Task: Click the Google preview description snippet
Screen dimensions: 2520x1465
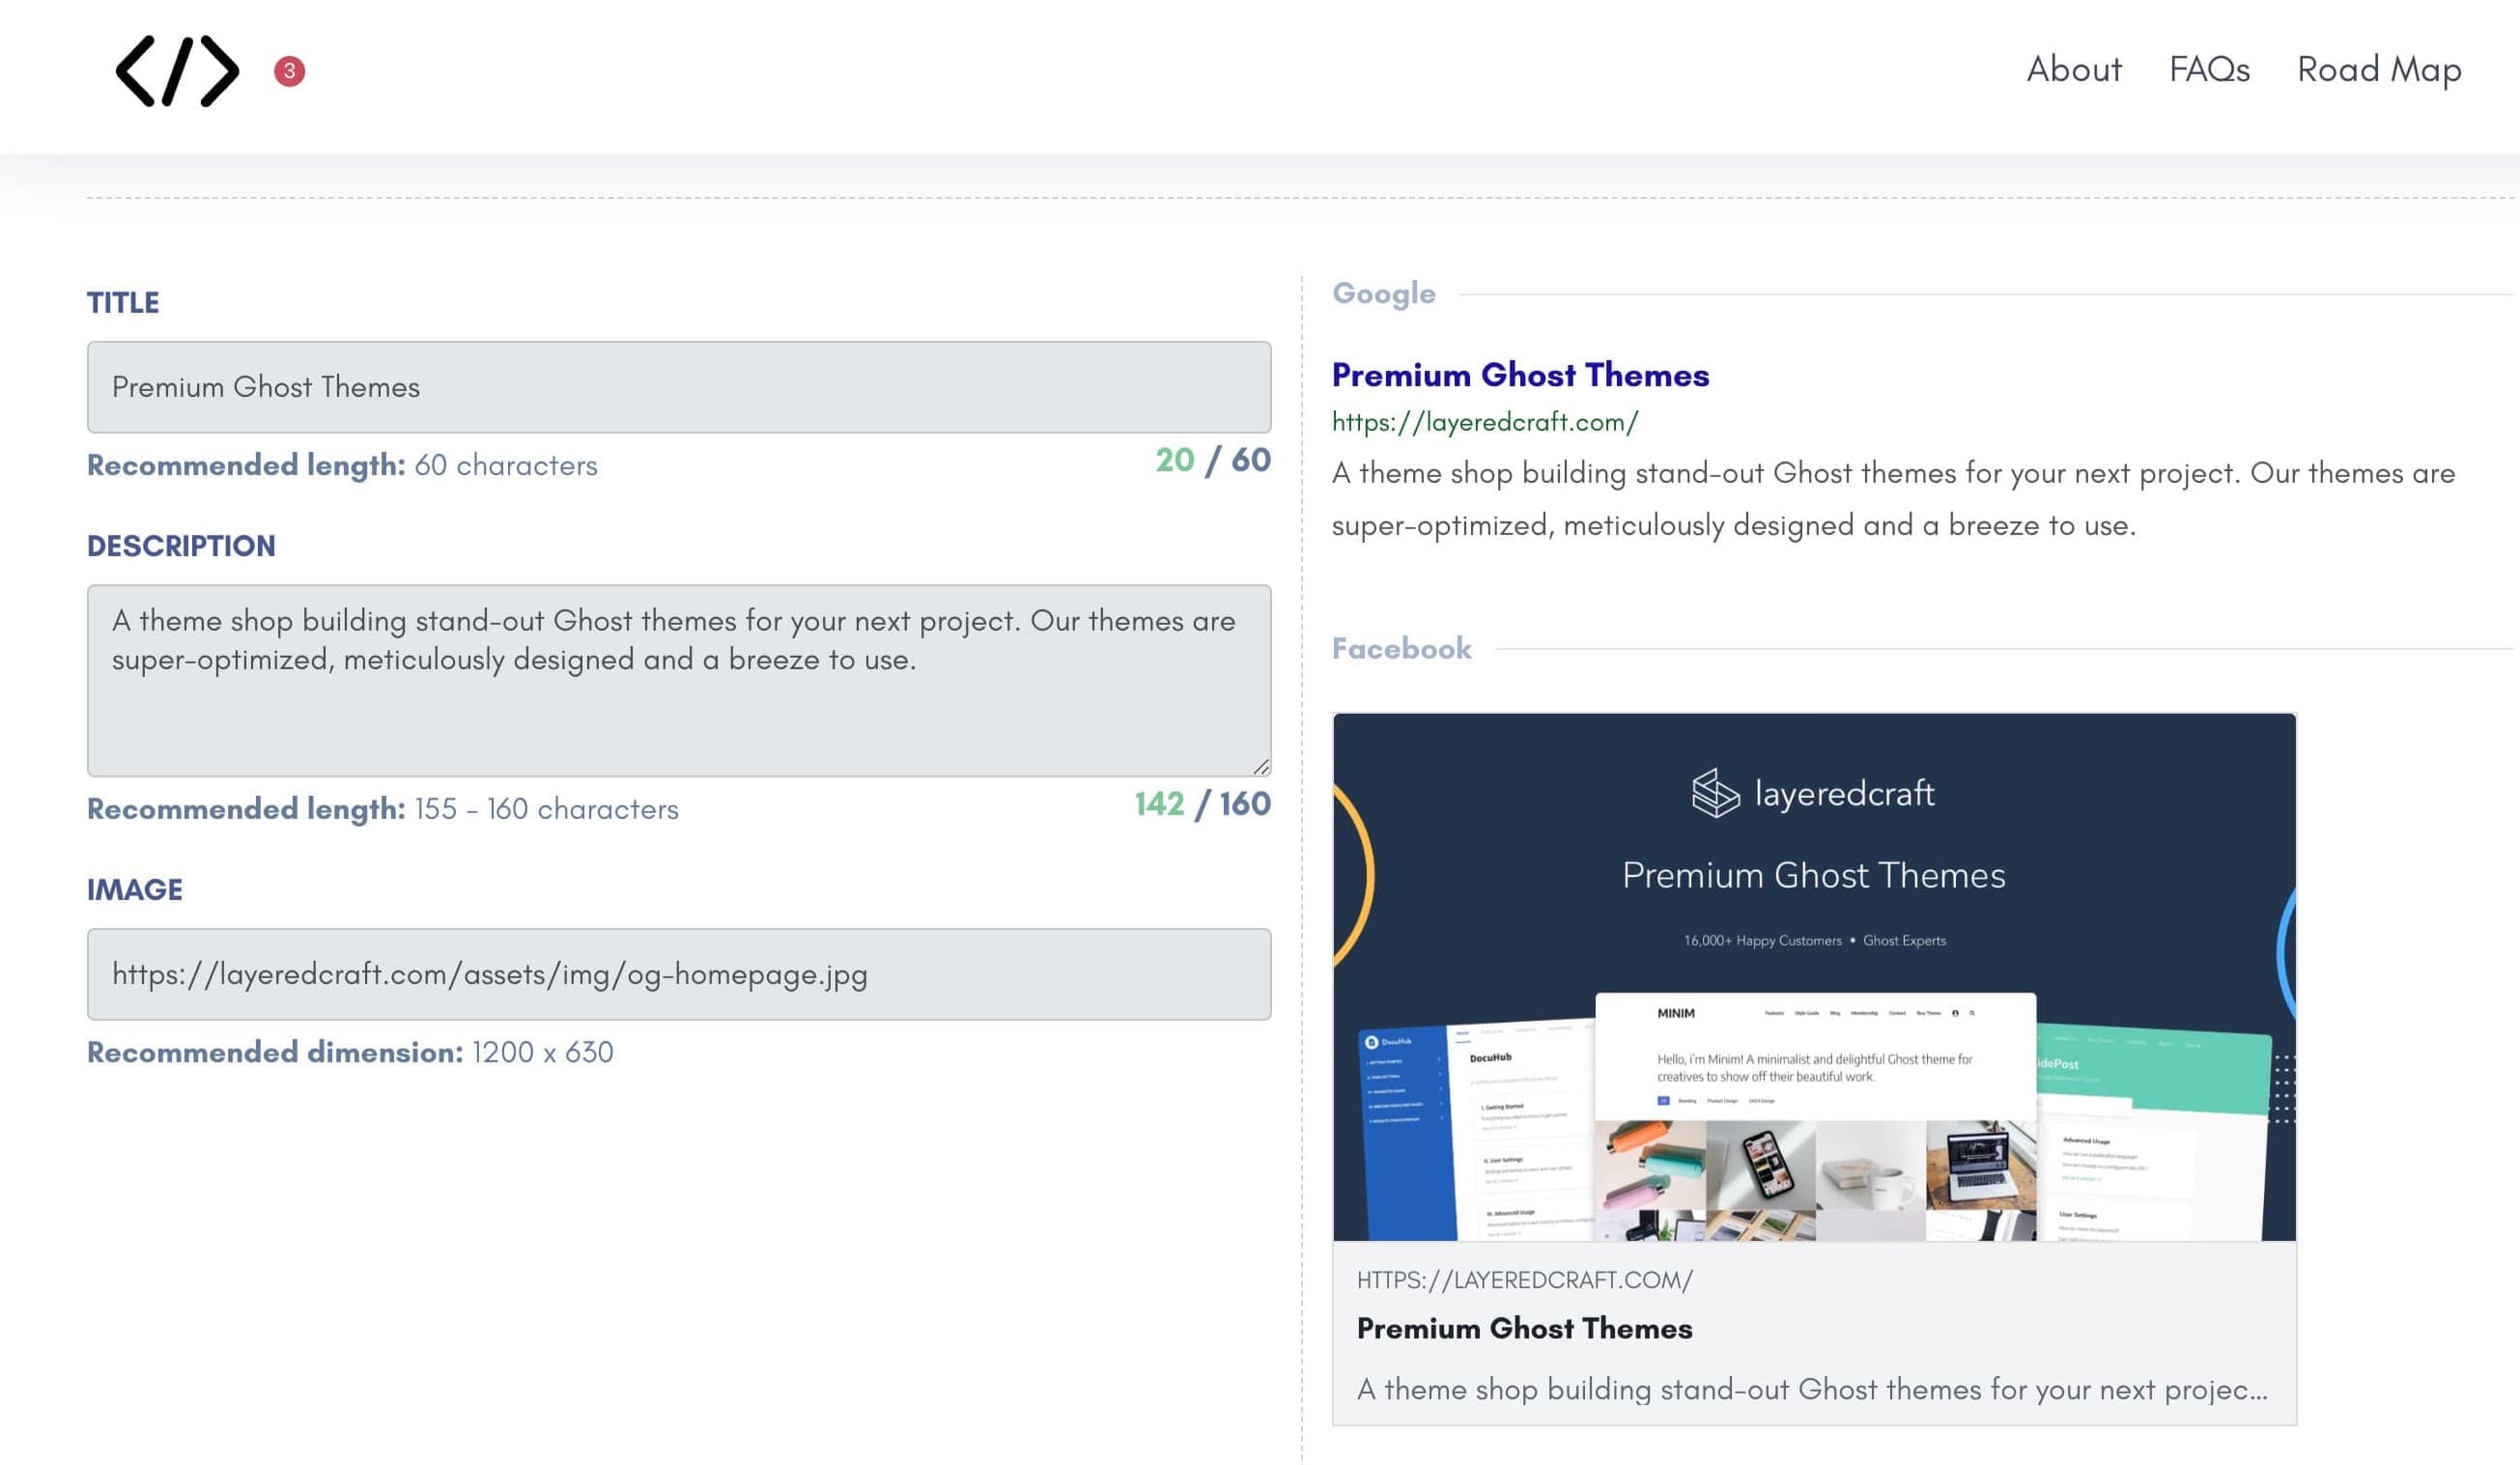Action: [1890, 499]
